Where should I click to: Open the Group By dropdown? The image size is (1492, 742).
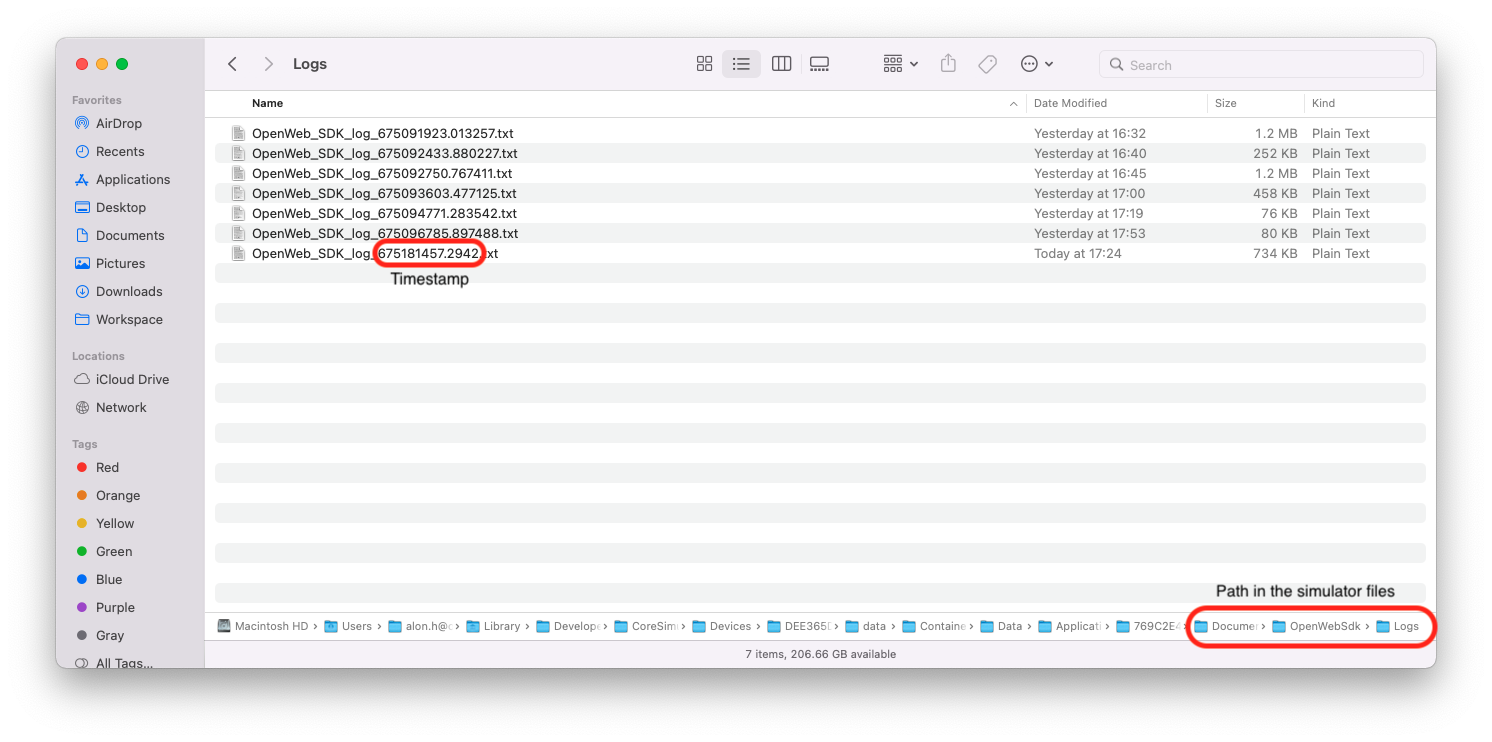click(900, 64)
